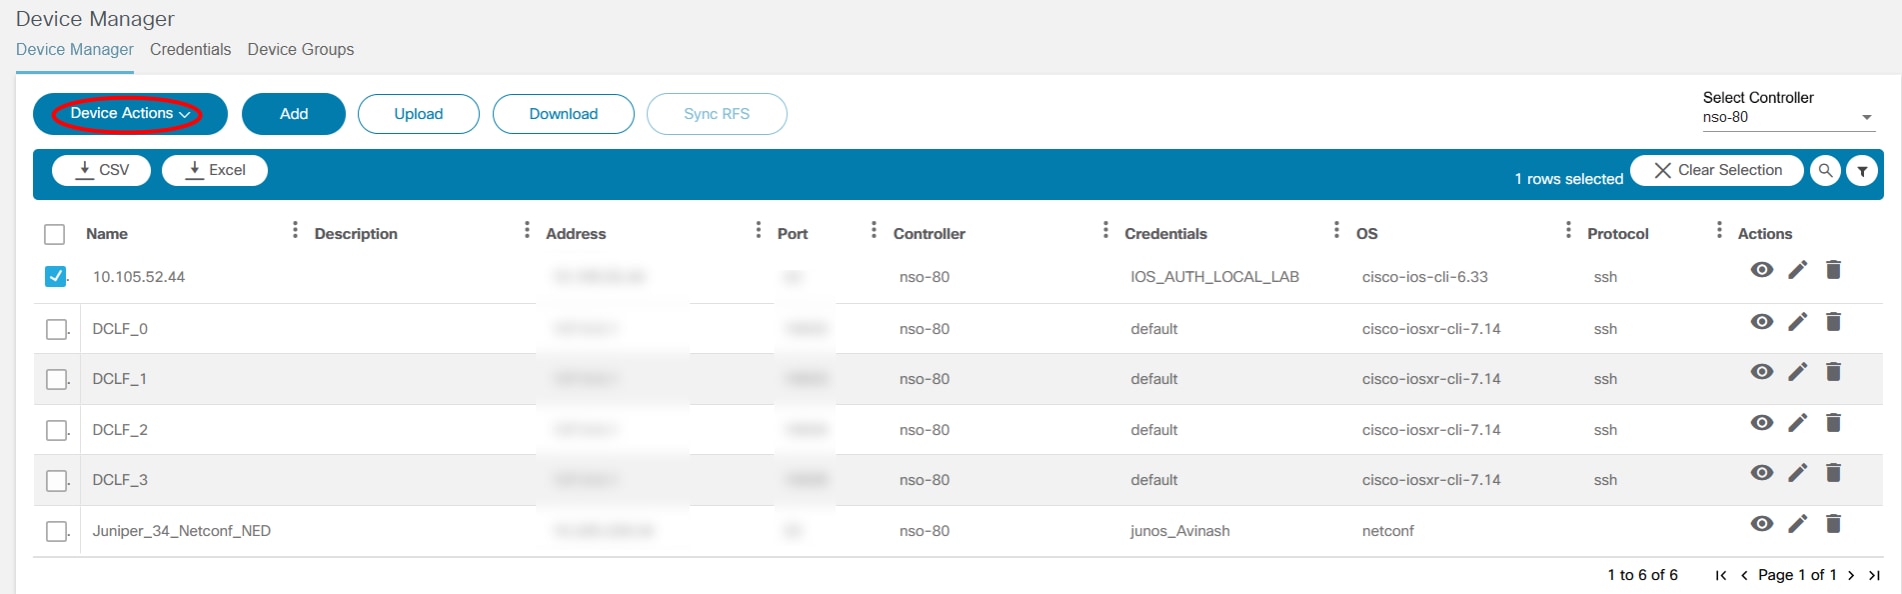The image size is (1902, 594).
Task: Open the Credentials column options menu
Action: click(1336, 231)
